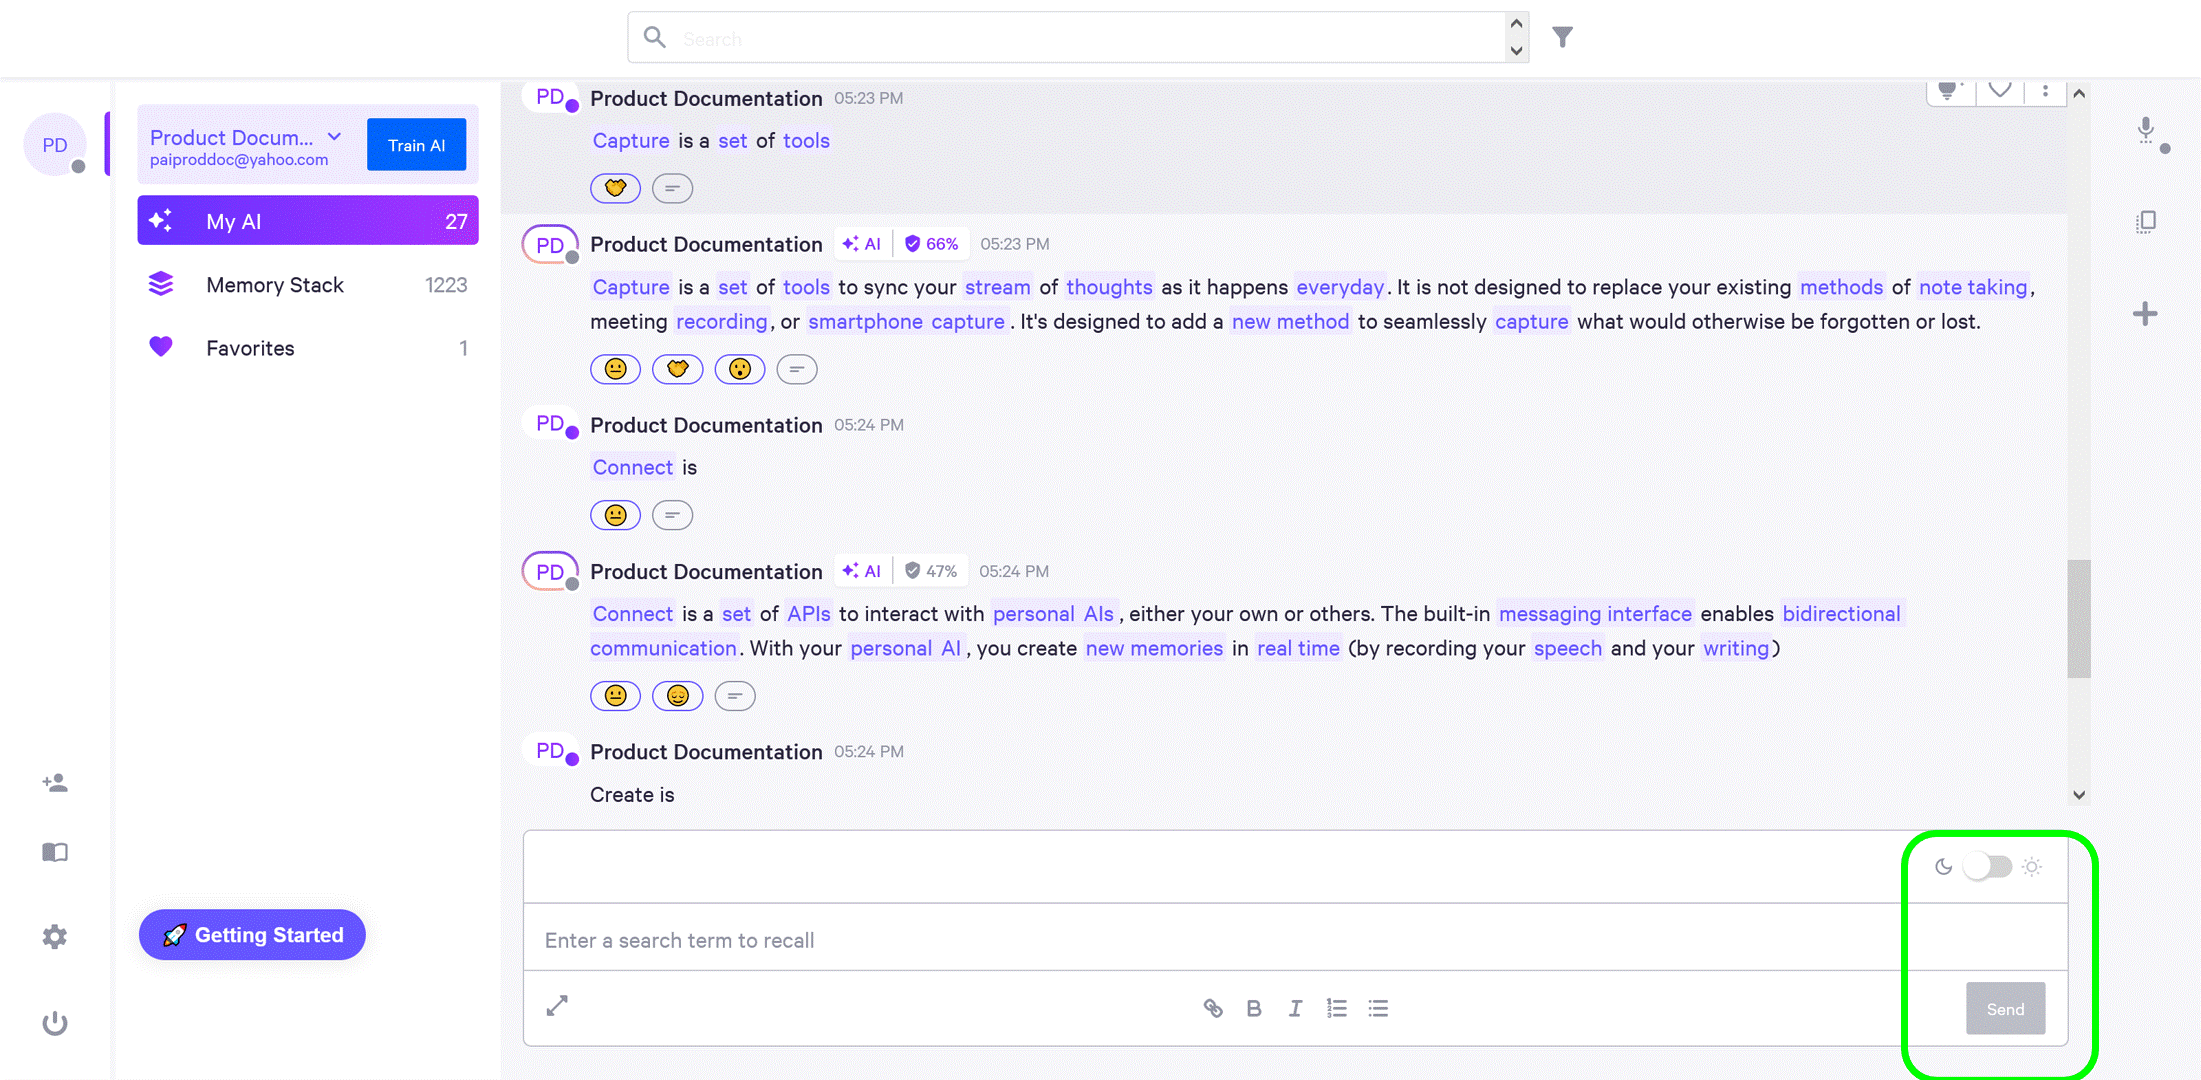Image resolution: width=2201 pixels, height=1080 pixels.
Task: Expand the Product Documentation account dropdown
Action: click(335, 137)
